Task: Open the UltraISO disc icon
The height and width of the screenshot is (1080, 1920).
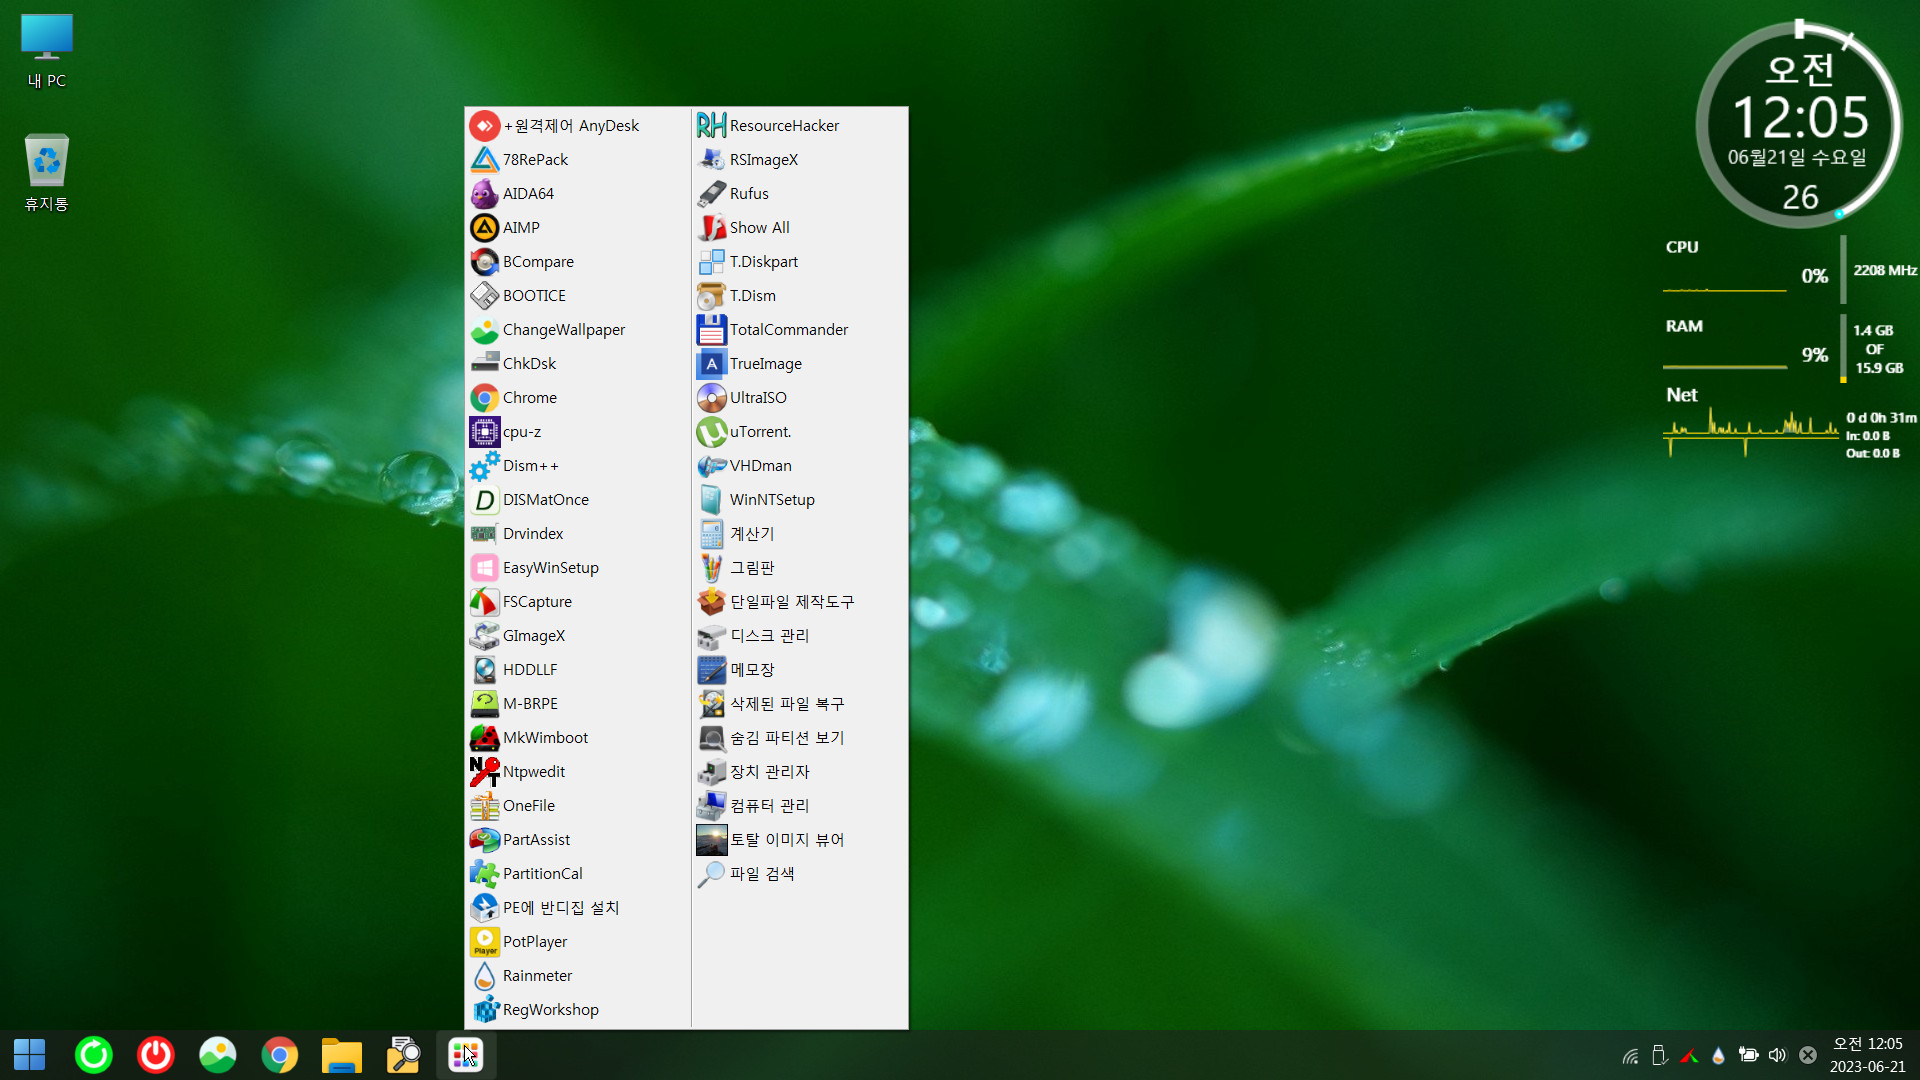Action: [x=712, y=398]
